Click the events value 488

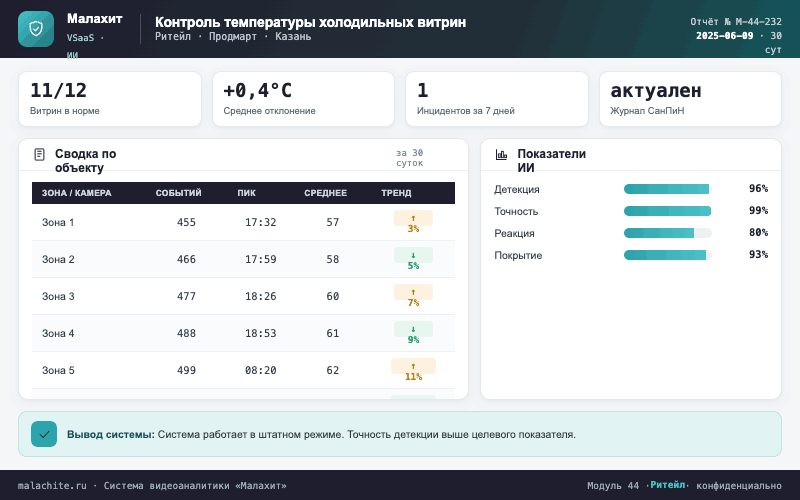(x=186, y=333)
